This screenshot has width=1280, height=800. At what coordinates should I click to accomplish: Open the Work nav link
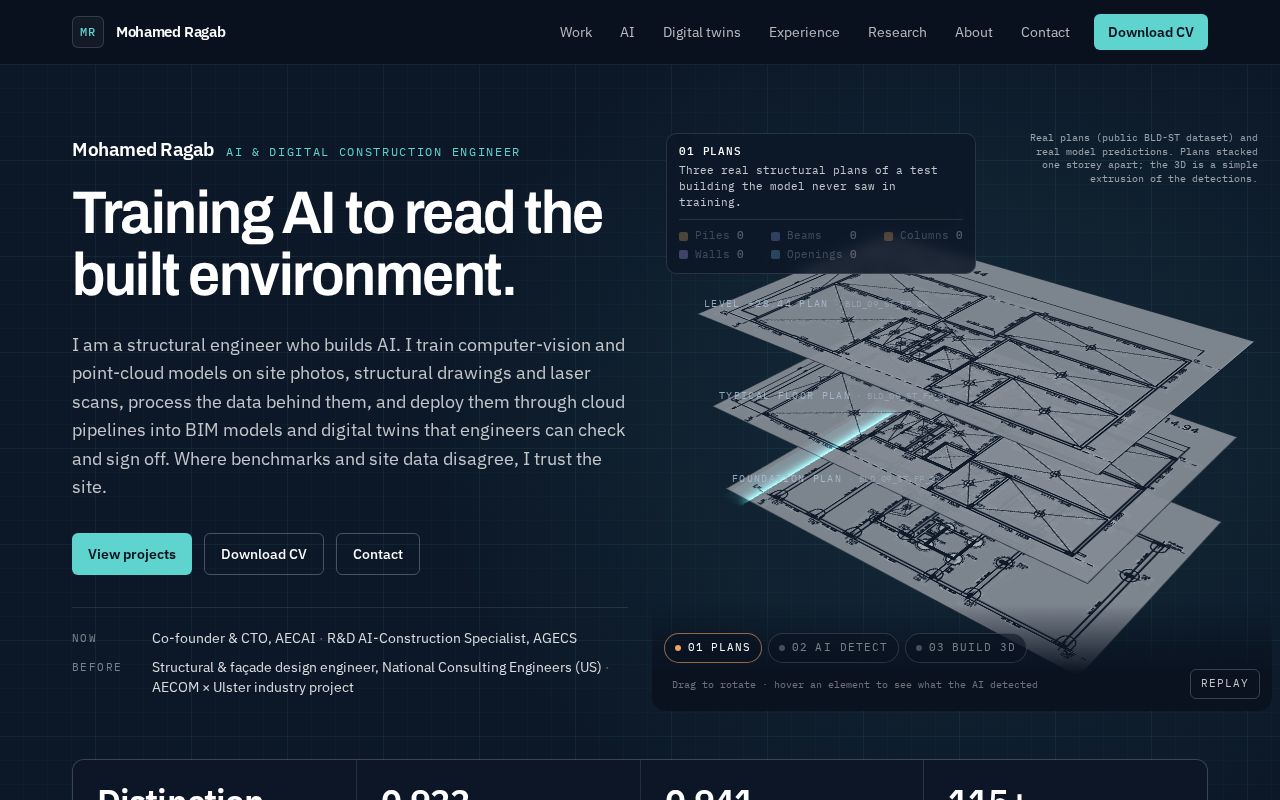coord(576,32)
